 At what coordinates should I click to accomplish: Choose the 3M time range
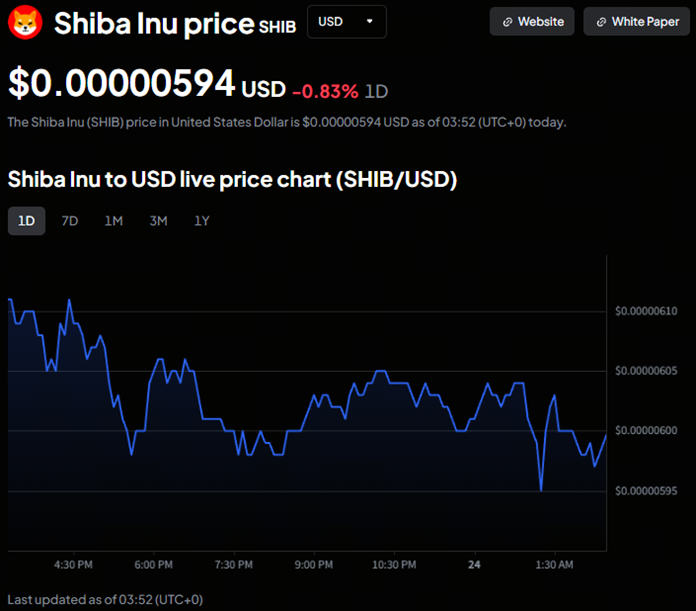tap(158, 221)
